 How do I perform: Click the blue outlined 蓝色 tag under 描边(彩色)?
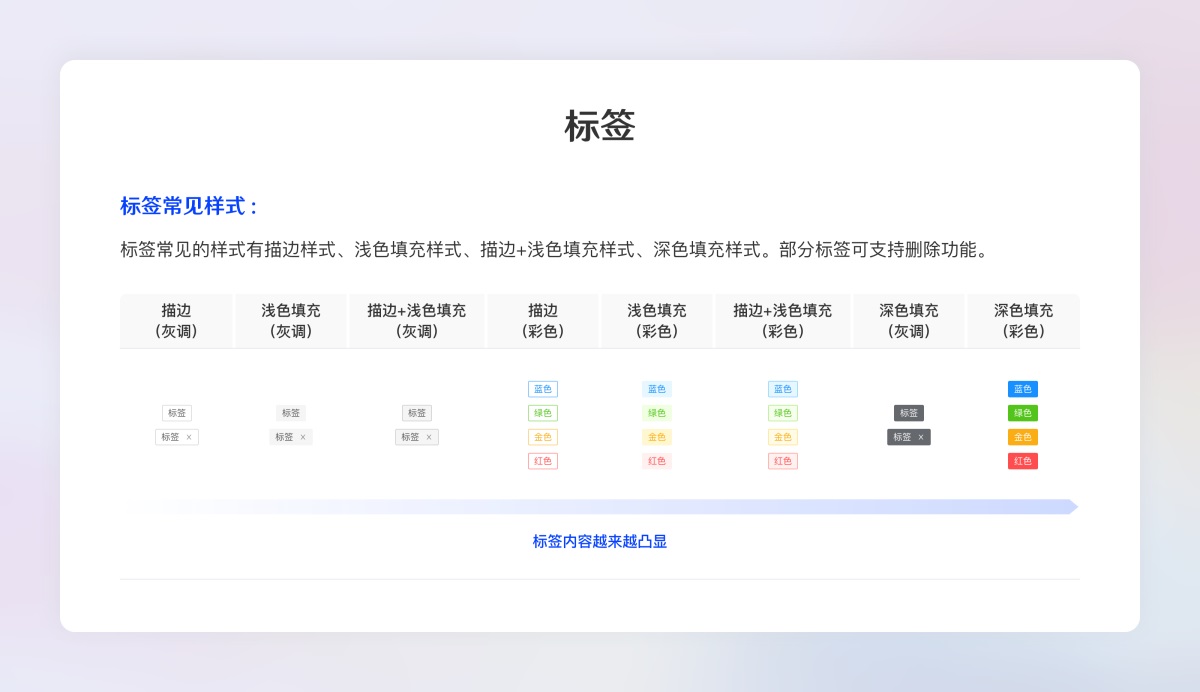pos(542,389)
